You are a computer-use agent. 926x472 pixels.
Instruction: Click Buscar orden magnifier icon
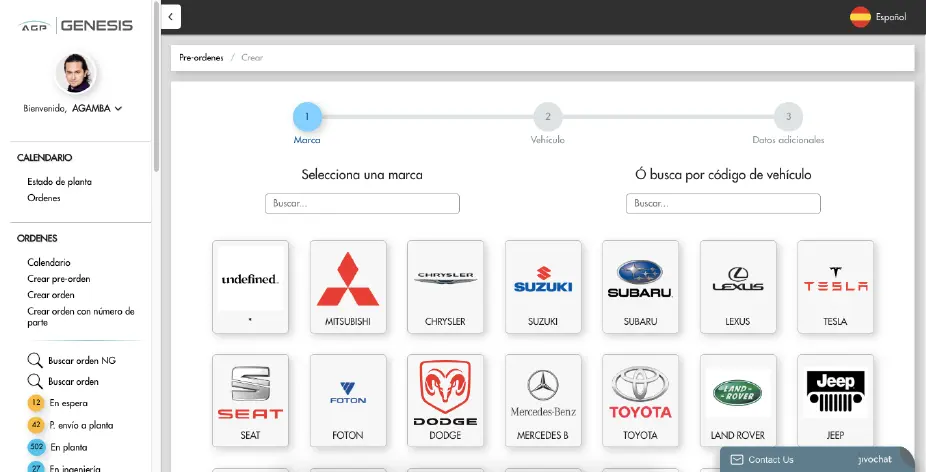pyautogui.click(x=35, y=382)
